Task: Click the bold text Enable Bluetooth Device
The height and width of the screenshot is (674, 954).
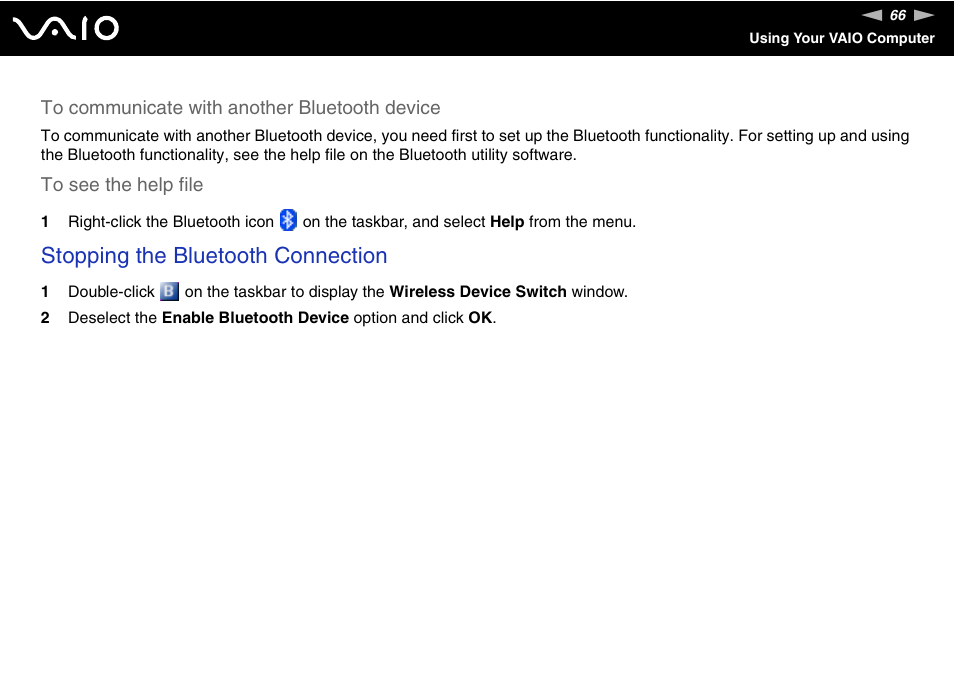Action: 256,318
